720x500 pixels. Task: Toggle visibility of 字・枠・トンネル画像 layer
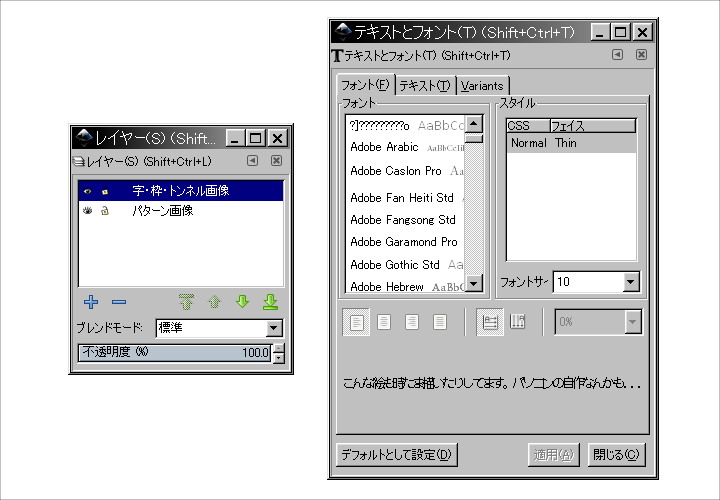click(87, 191)
